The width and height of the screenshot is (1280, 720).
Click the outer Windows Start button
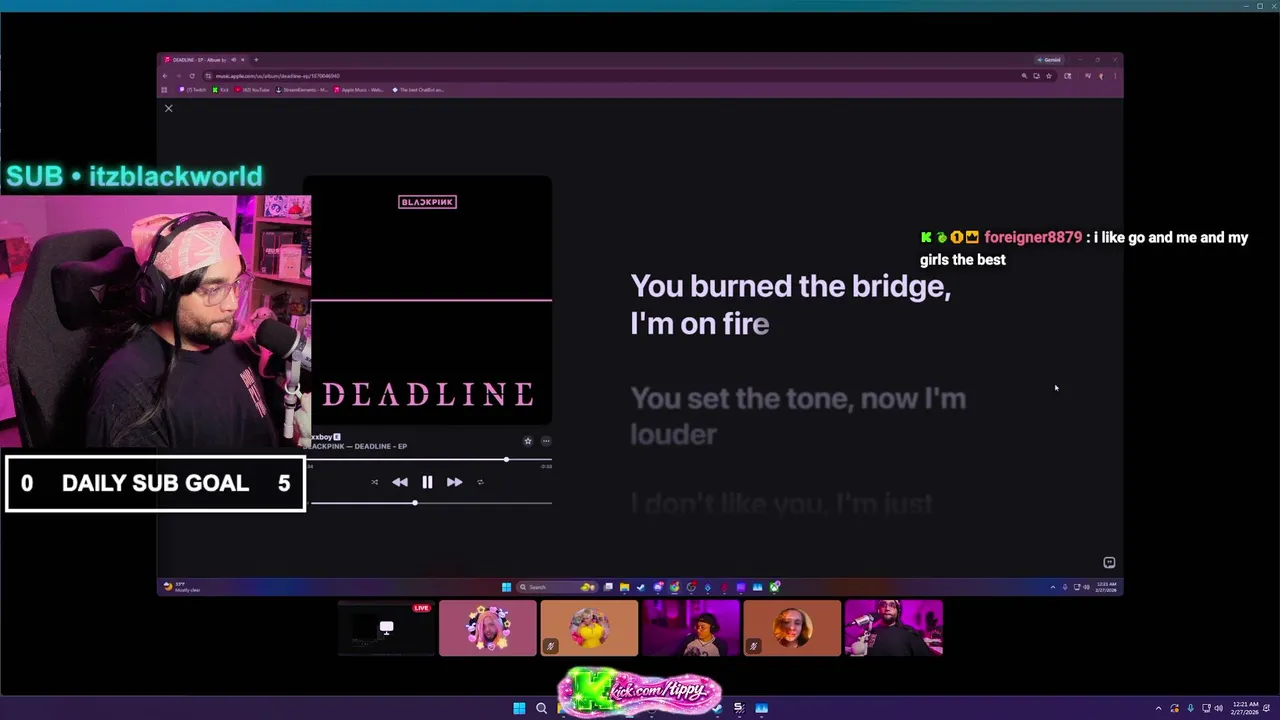click(519, 708)
